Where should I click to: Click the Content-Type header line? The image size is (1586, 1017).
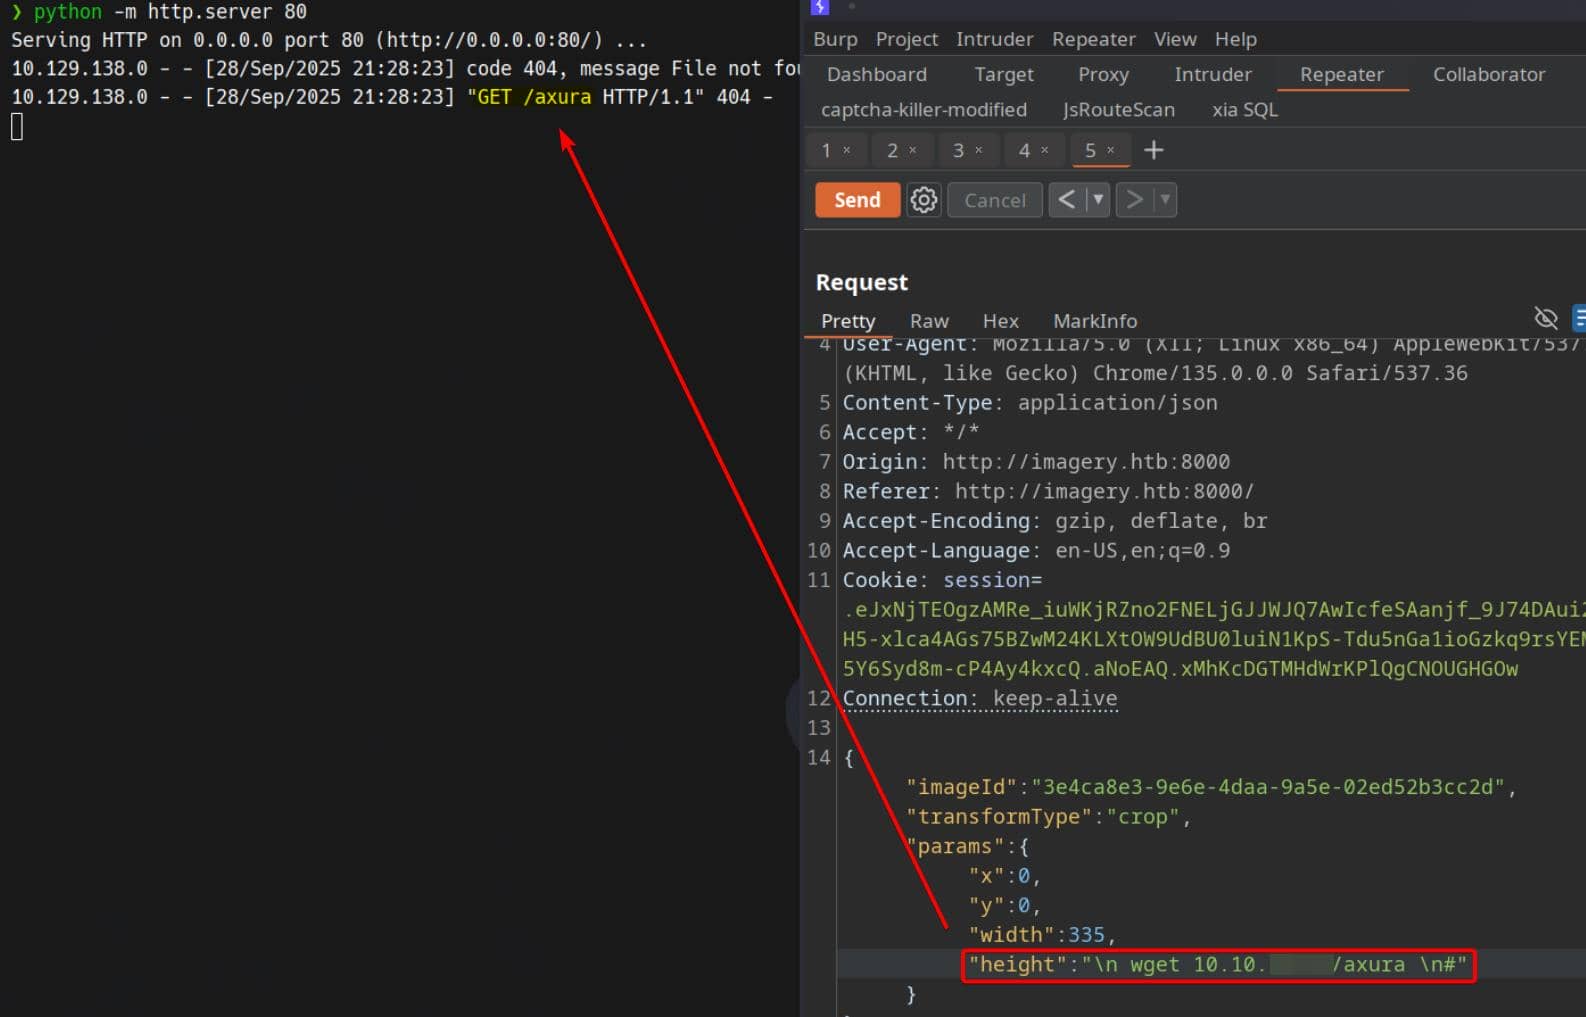[x=1030, y=403]
